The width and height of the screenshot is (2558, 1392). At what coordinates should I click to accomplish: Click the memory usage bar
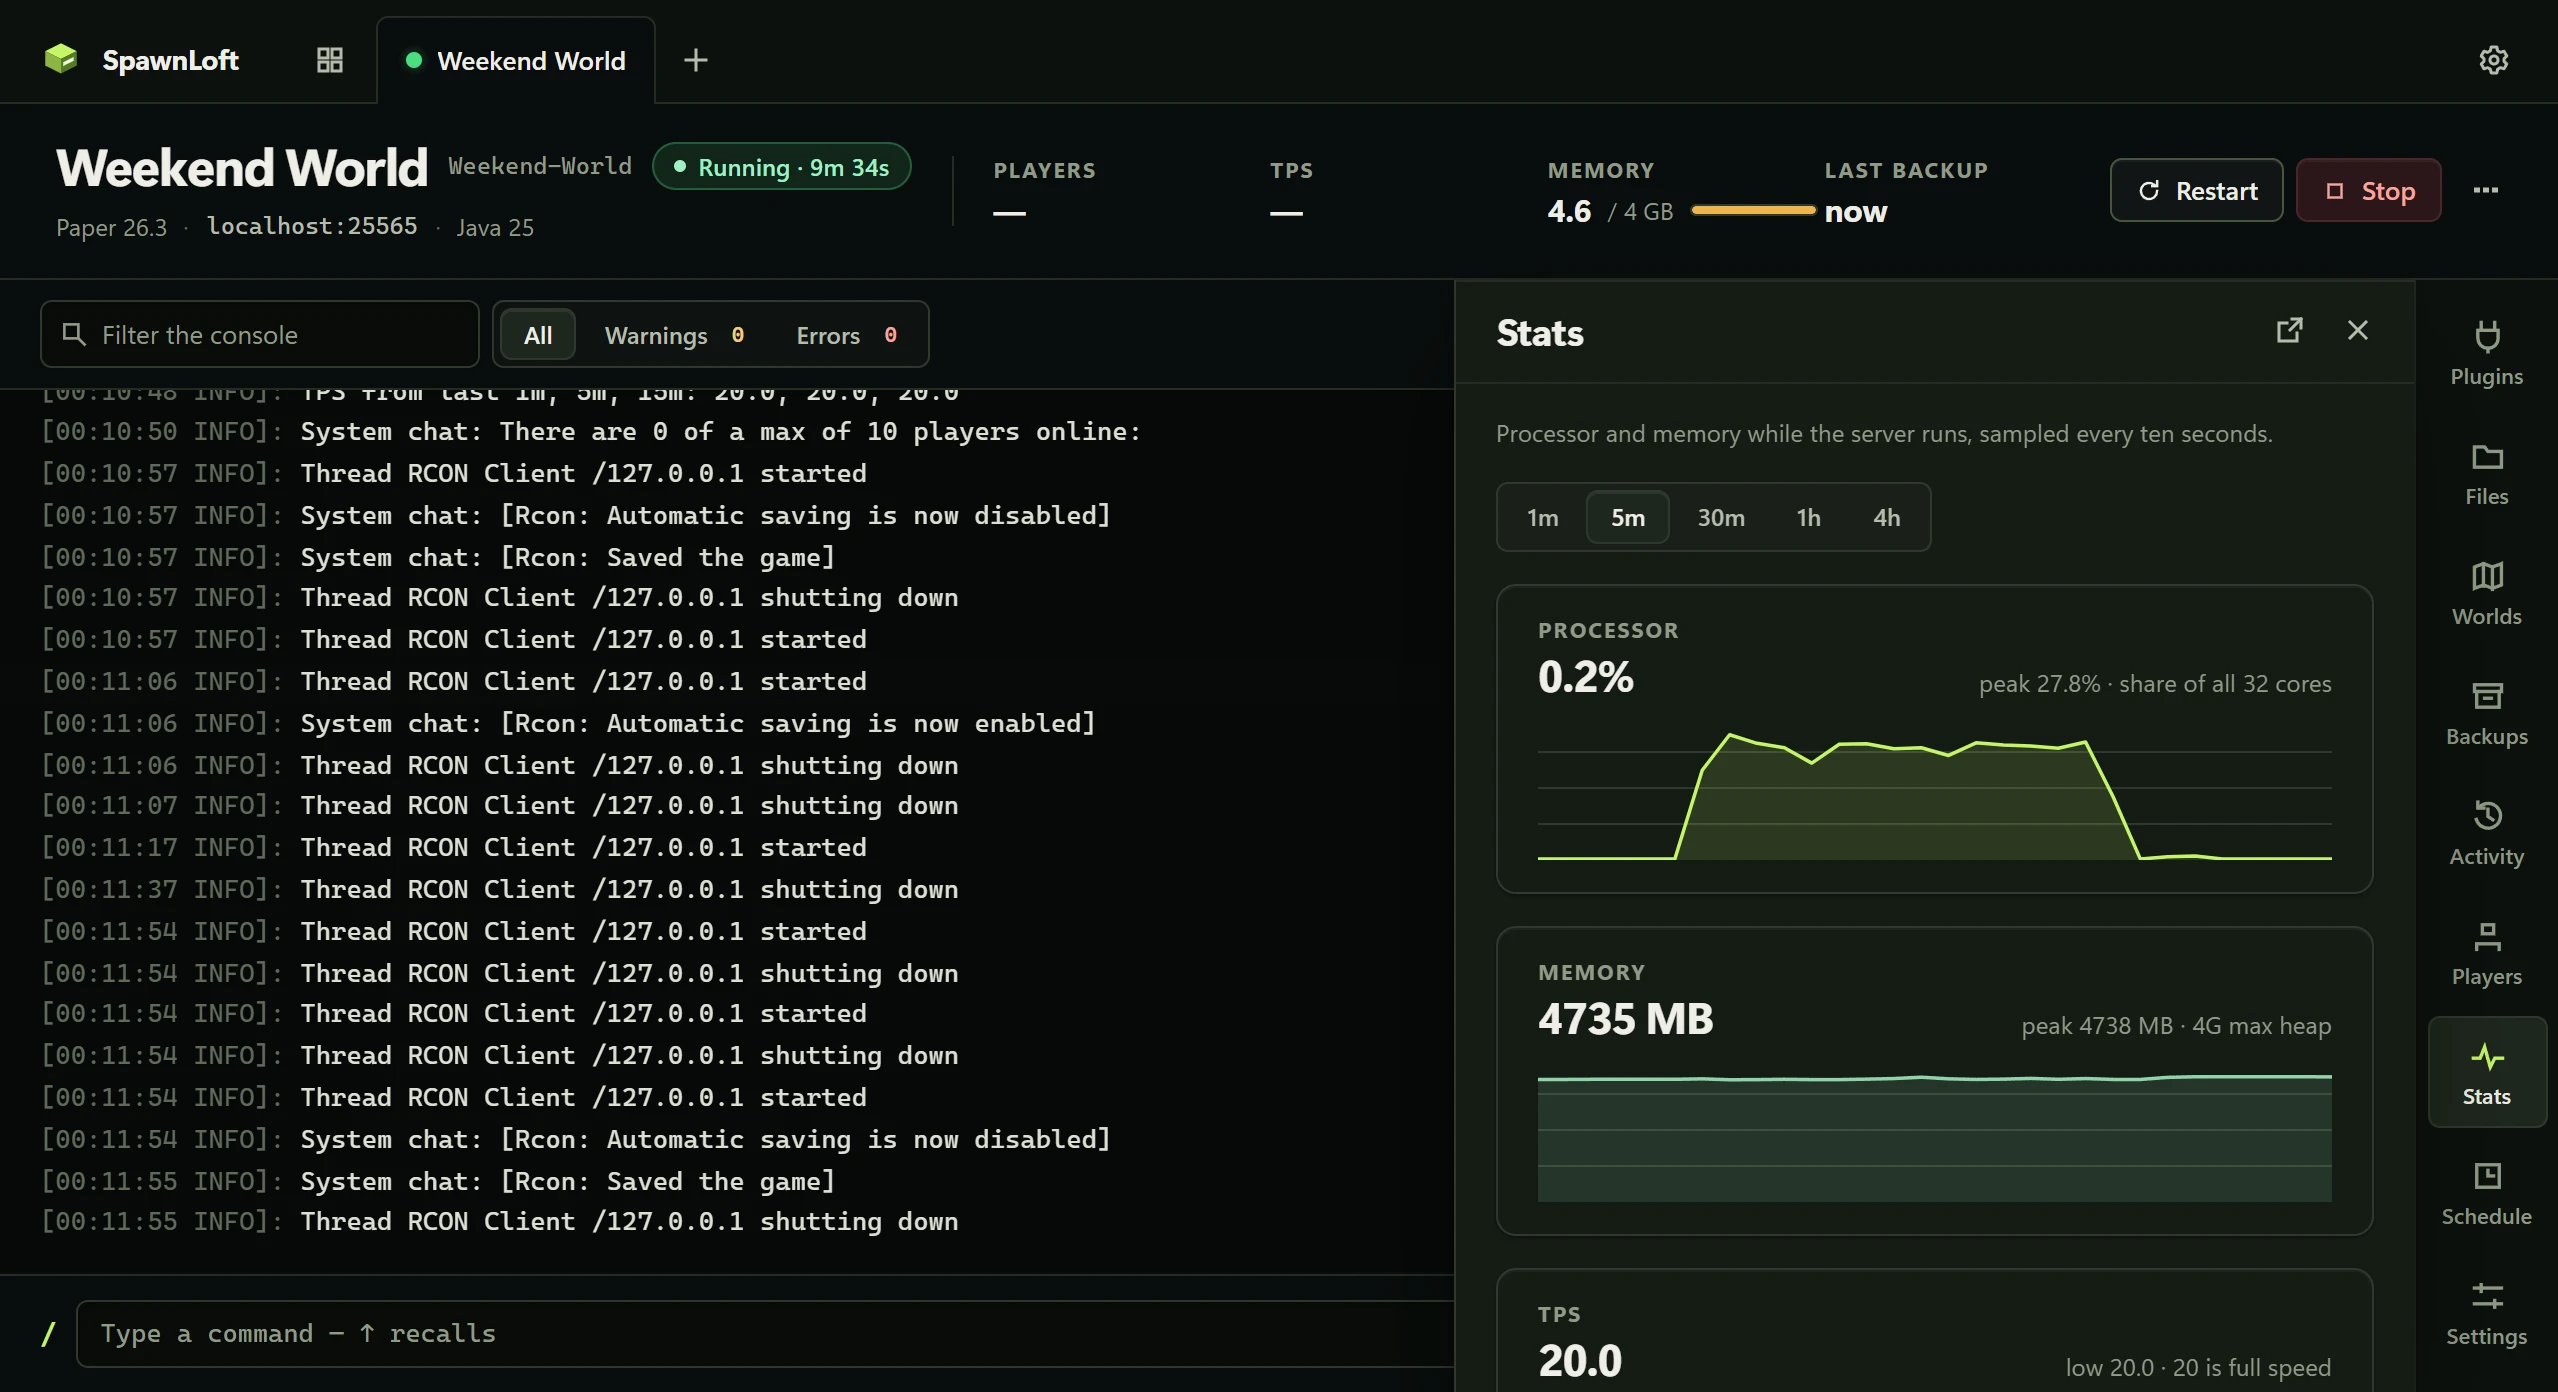point(1753,210)
